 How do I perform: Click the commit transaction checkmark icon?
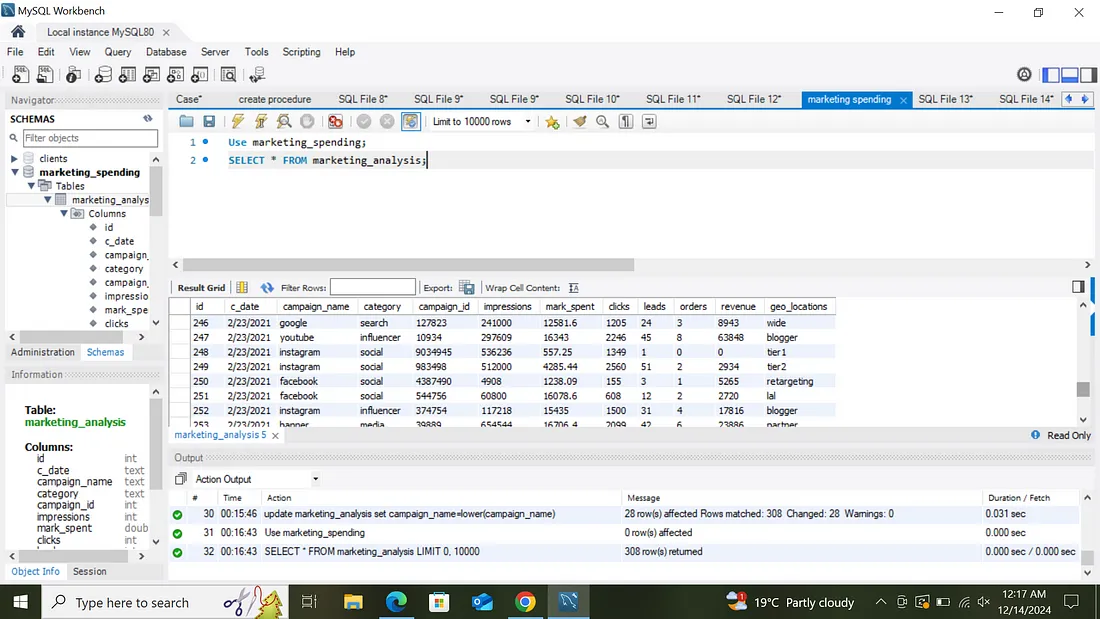pos(363,121)
